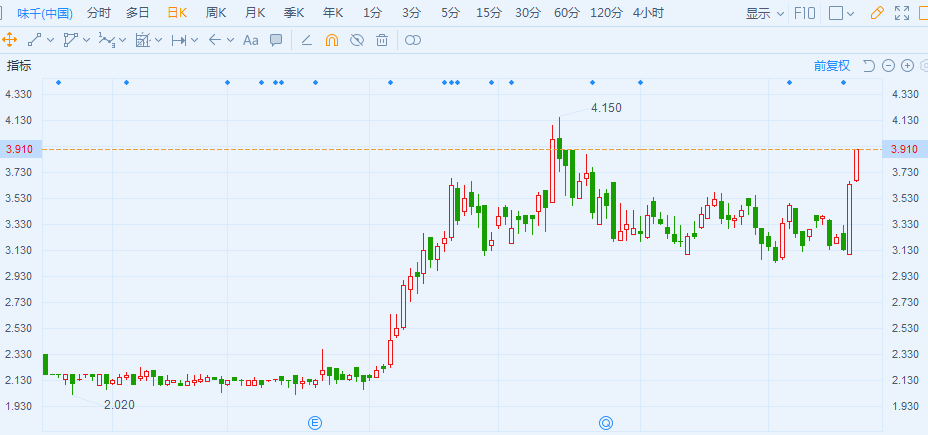The image size is (928, 435).
Task: Switch to the 1分 interval
Action: click(372, 13)
